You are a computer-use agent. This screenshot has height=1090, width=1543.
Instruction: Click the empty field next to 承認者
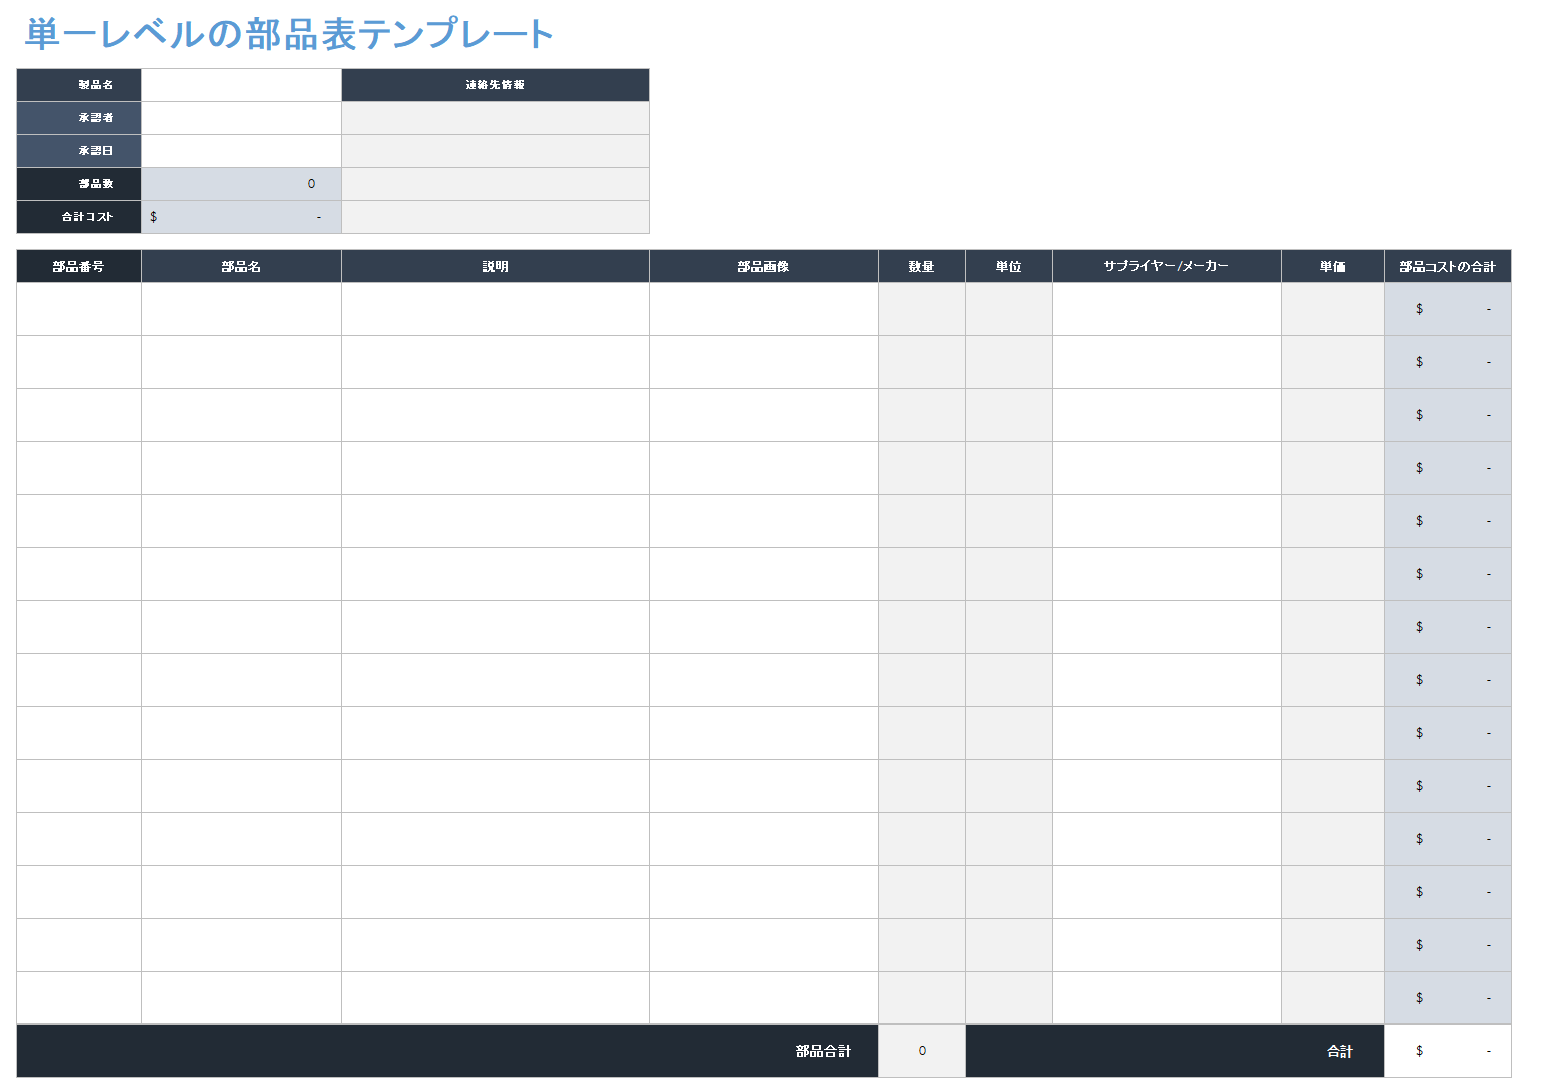tap(241, 118)
